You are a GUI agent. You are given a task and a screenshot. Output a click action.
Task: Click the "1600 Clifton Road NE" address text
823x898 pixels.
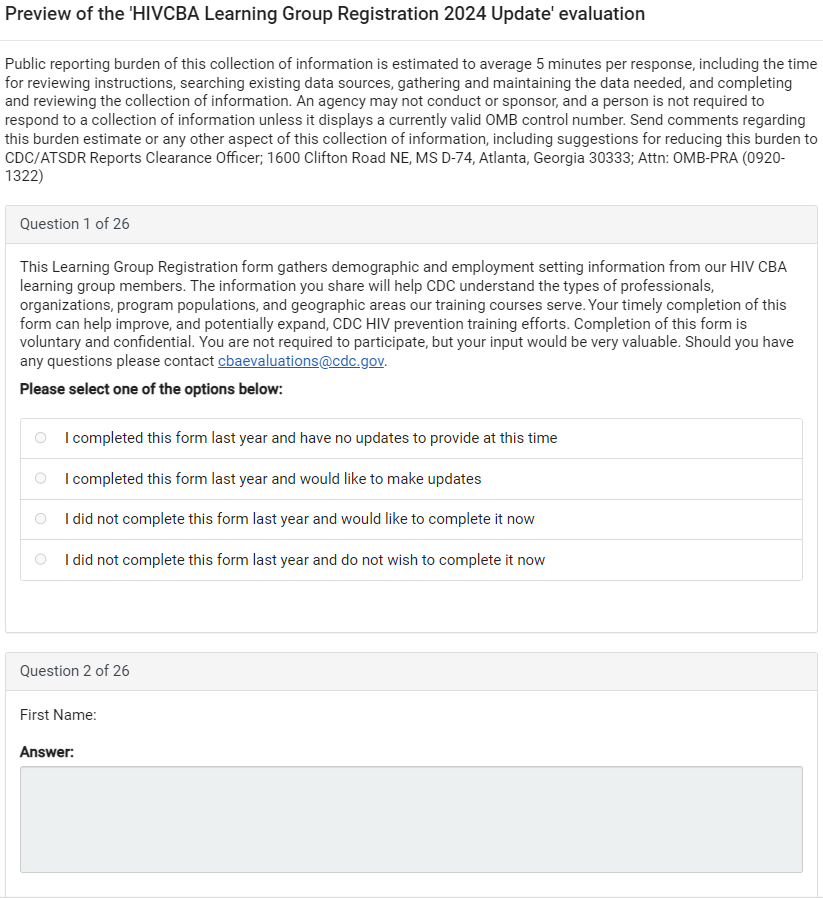(320, 158)
